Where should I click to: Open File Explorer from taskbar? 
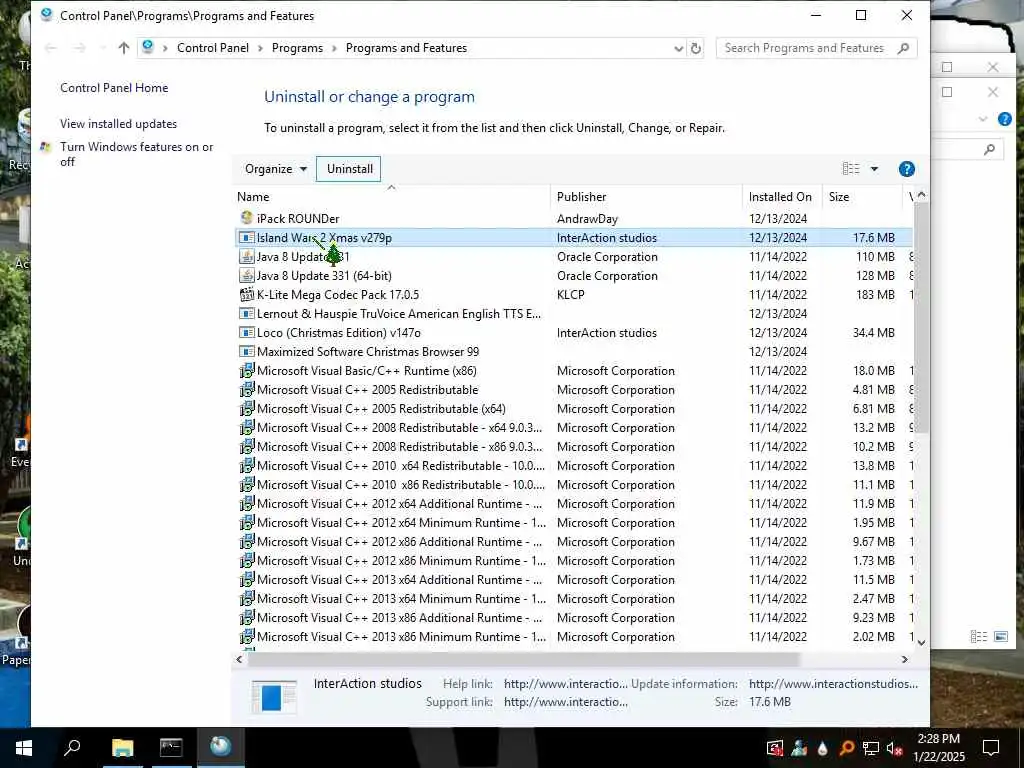pyautogui.click(x=122, y=748)
